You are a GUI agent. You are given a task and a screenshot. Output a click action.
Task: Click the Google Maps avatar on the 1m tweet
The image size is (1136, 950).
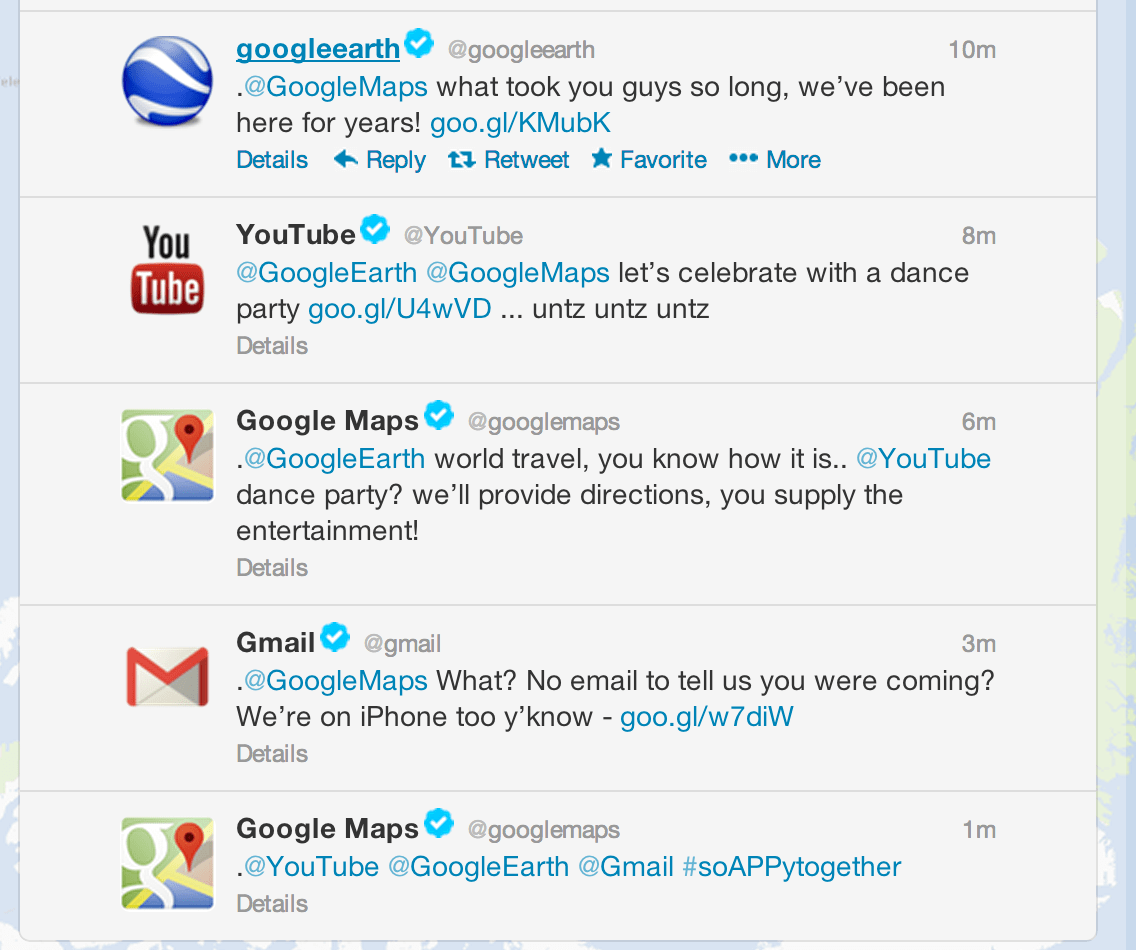pyautogui.click(x=166, y=861)
